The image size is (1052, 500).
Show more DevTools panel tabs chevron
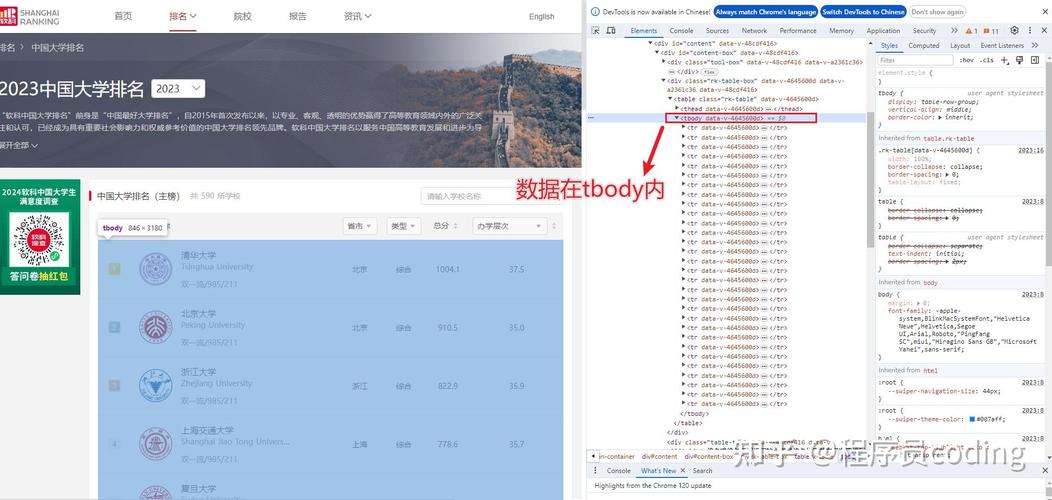[954, 31]
